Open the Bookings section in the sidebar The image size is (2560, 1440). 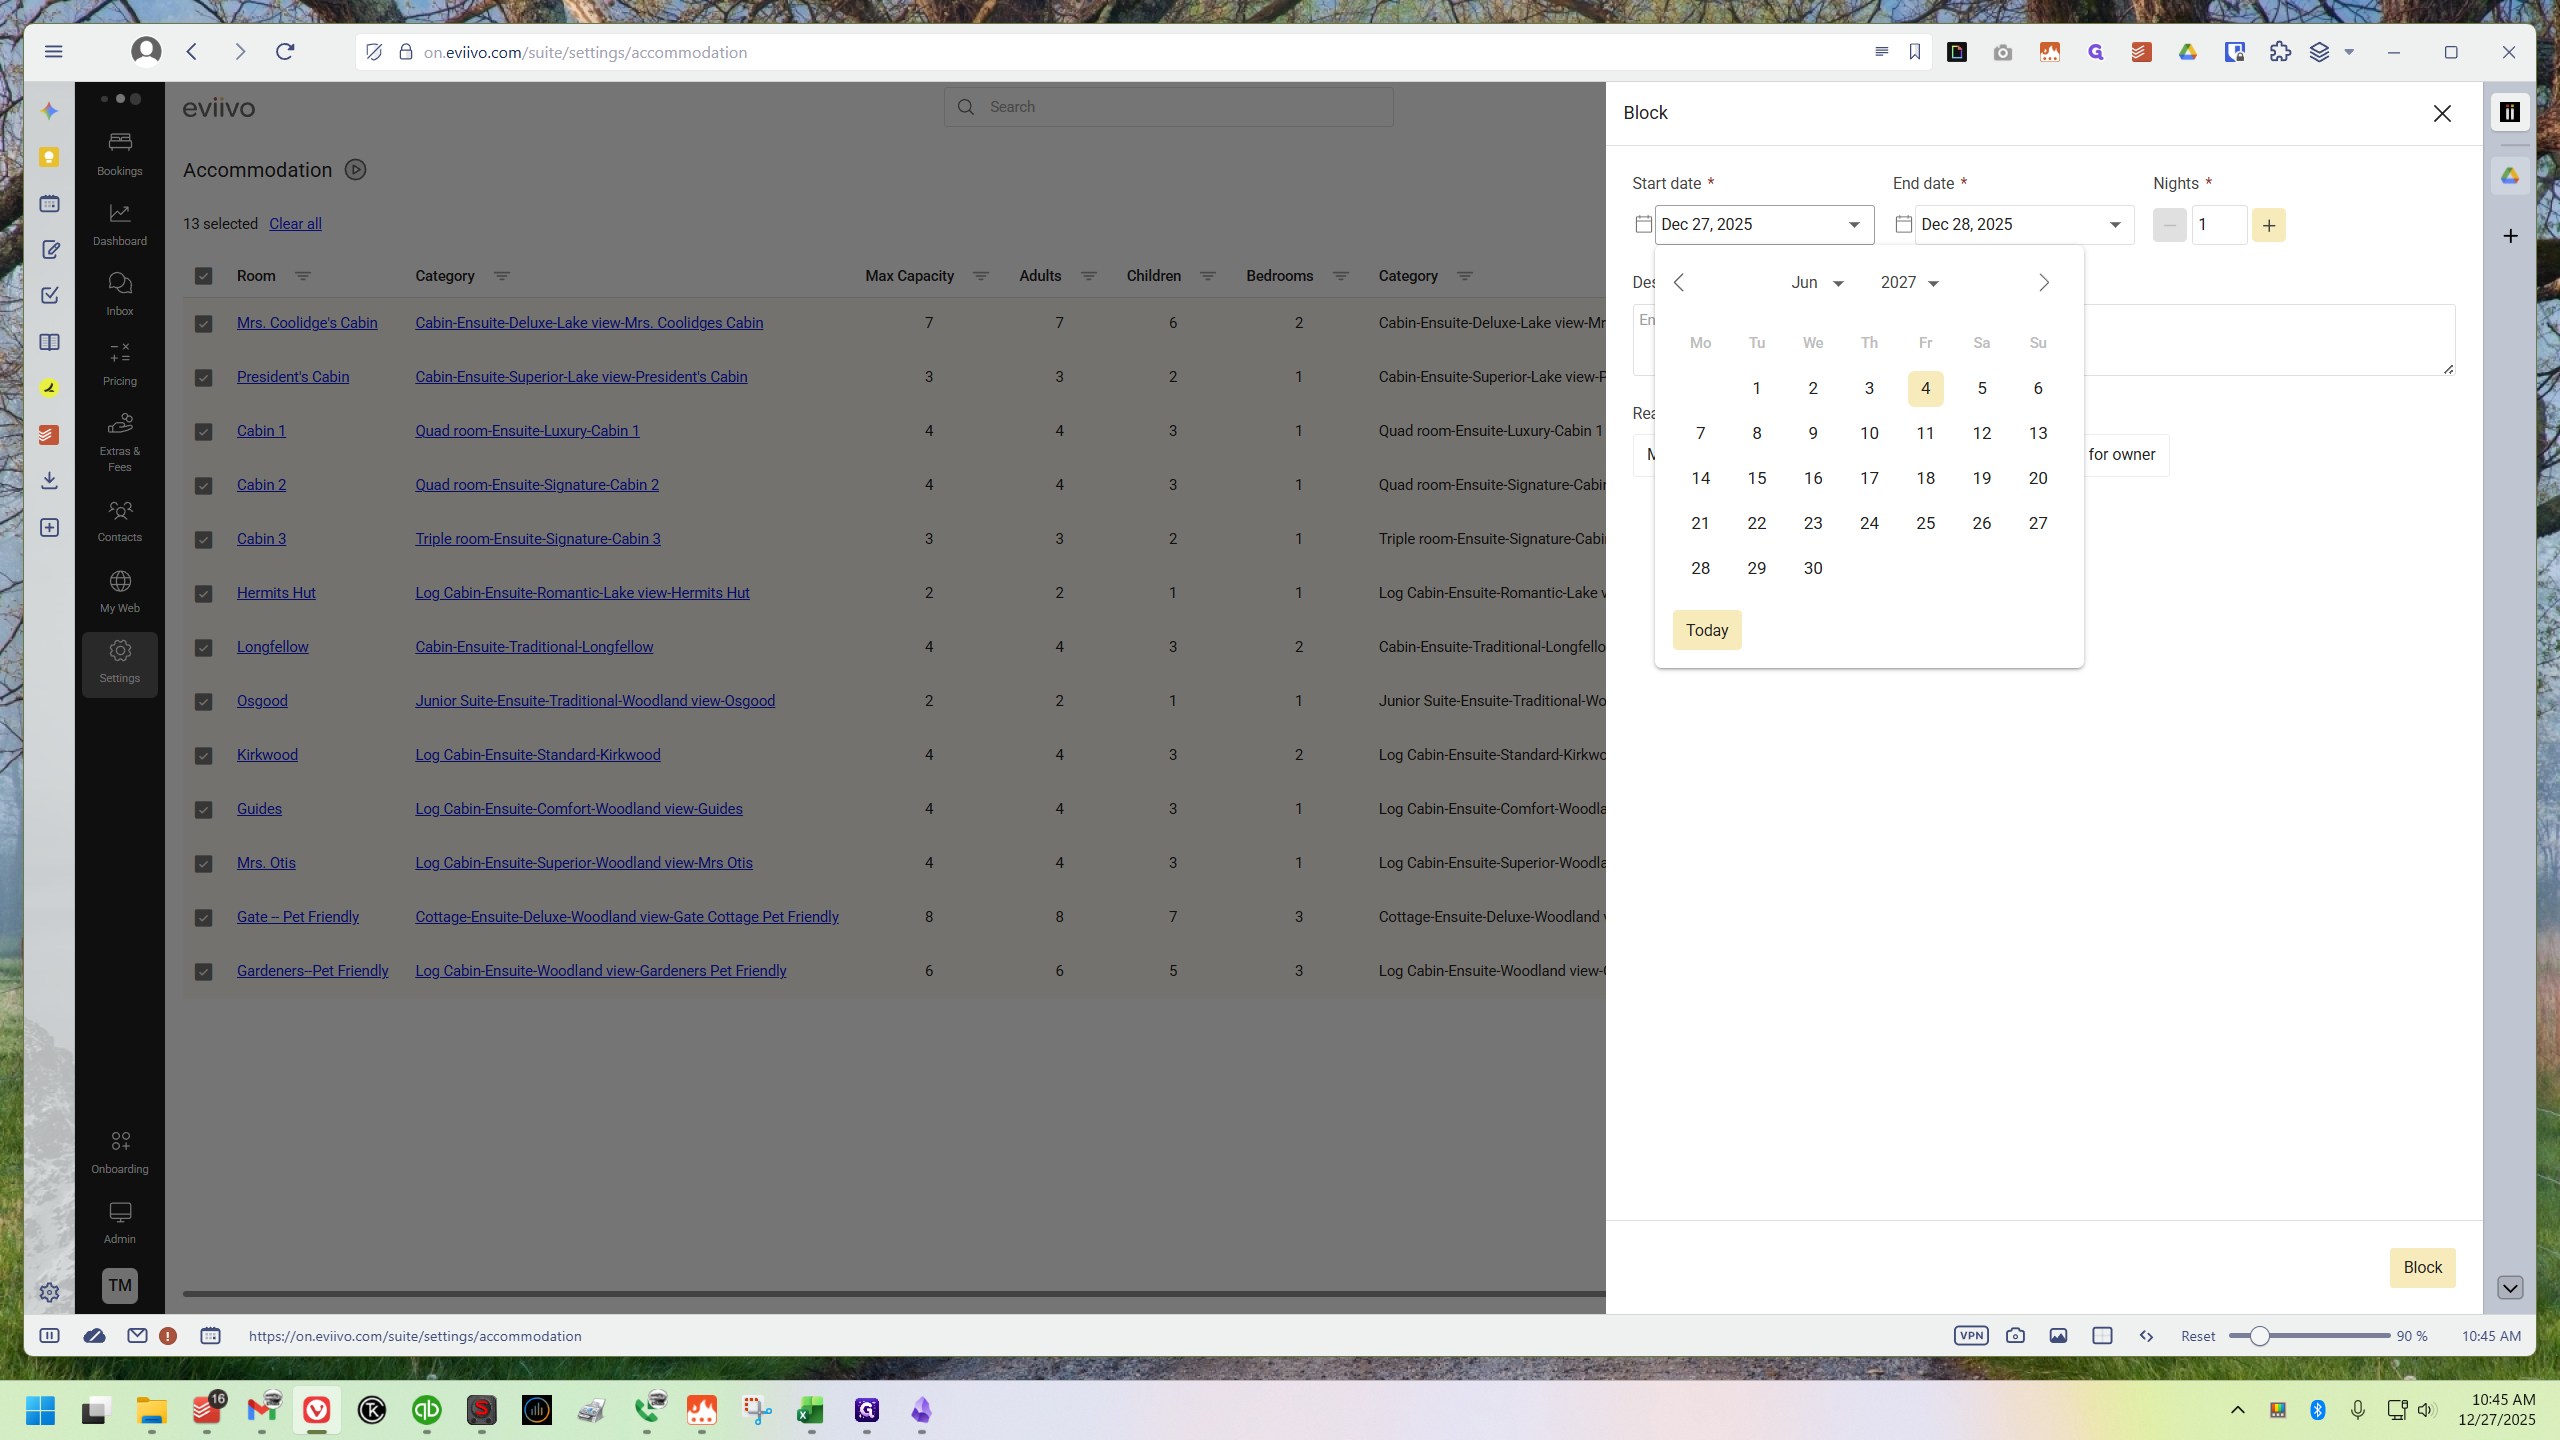coord(120,154)
